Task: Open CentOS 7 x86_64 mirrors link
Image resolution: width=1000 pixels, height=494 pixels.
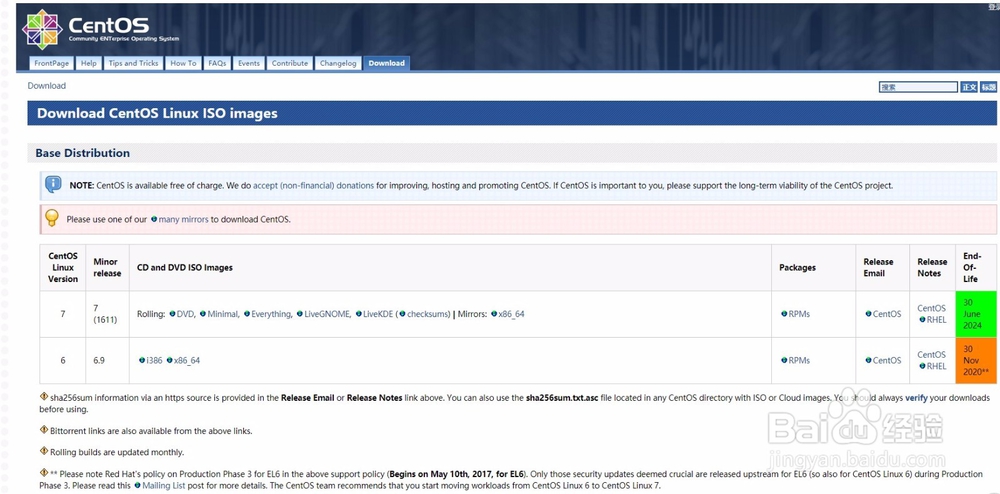Action: pyautogui.click(x=511, y=314)
